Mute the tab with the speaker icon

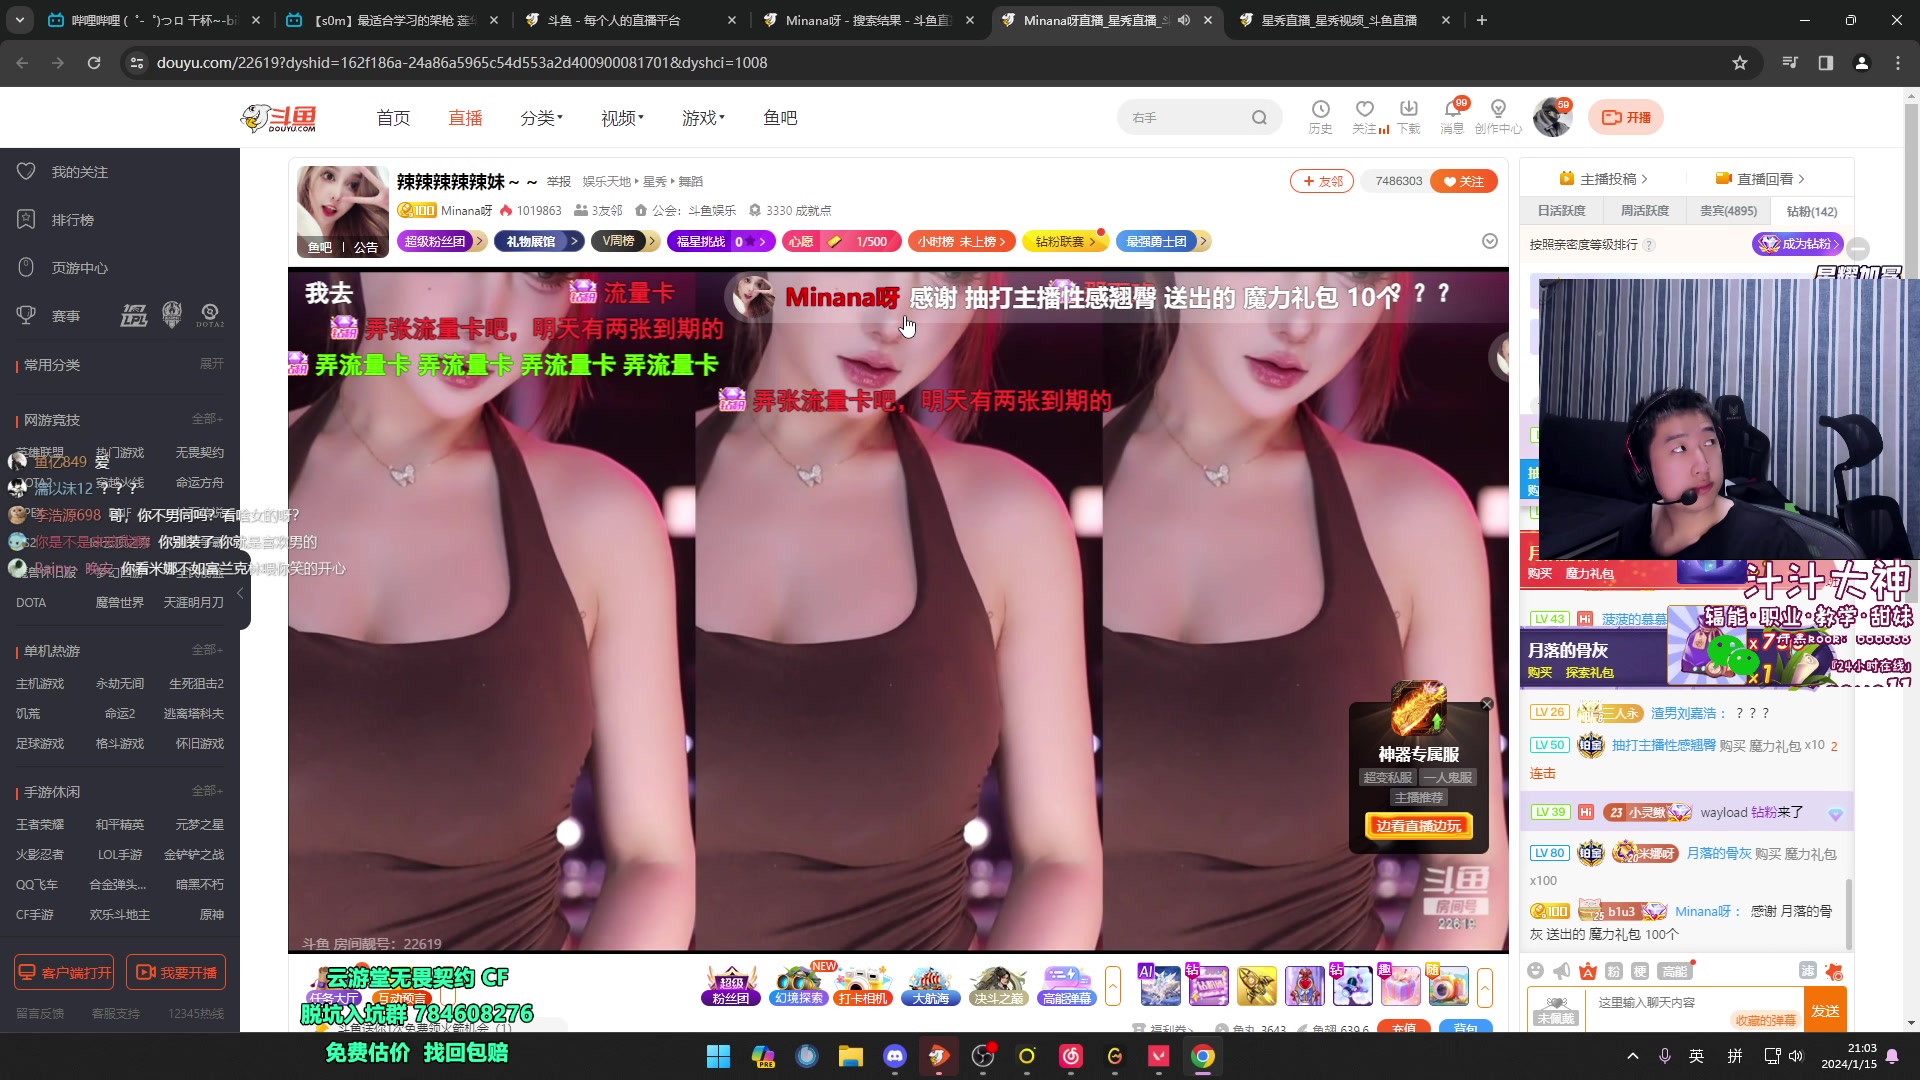click(1184, 20)
